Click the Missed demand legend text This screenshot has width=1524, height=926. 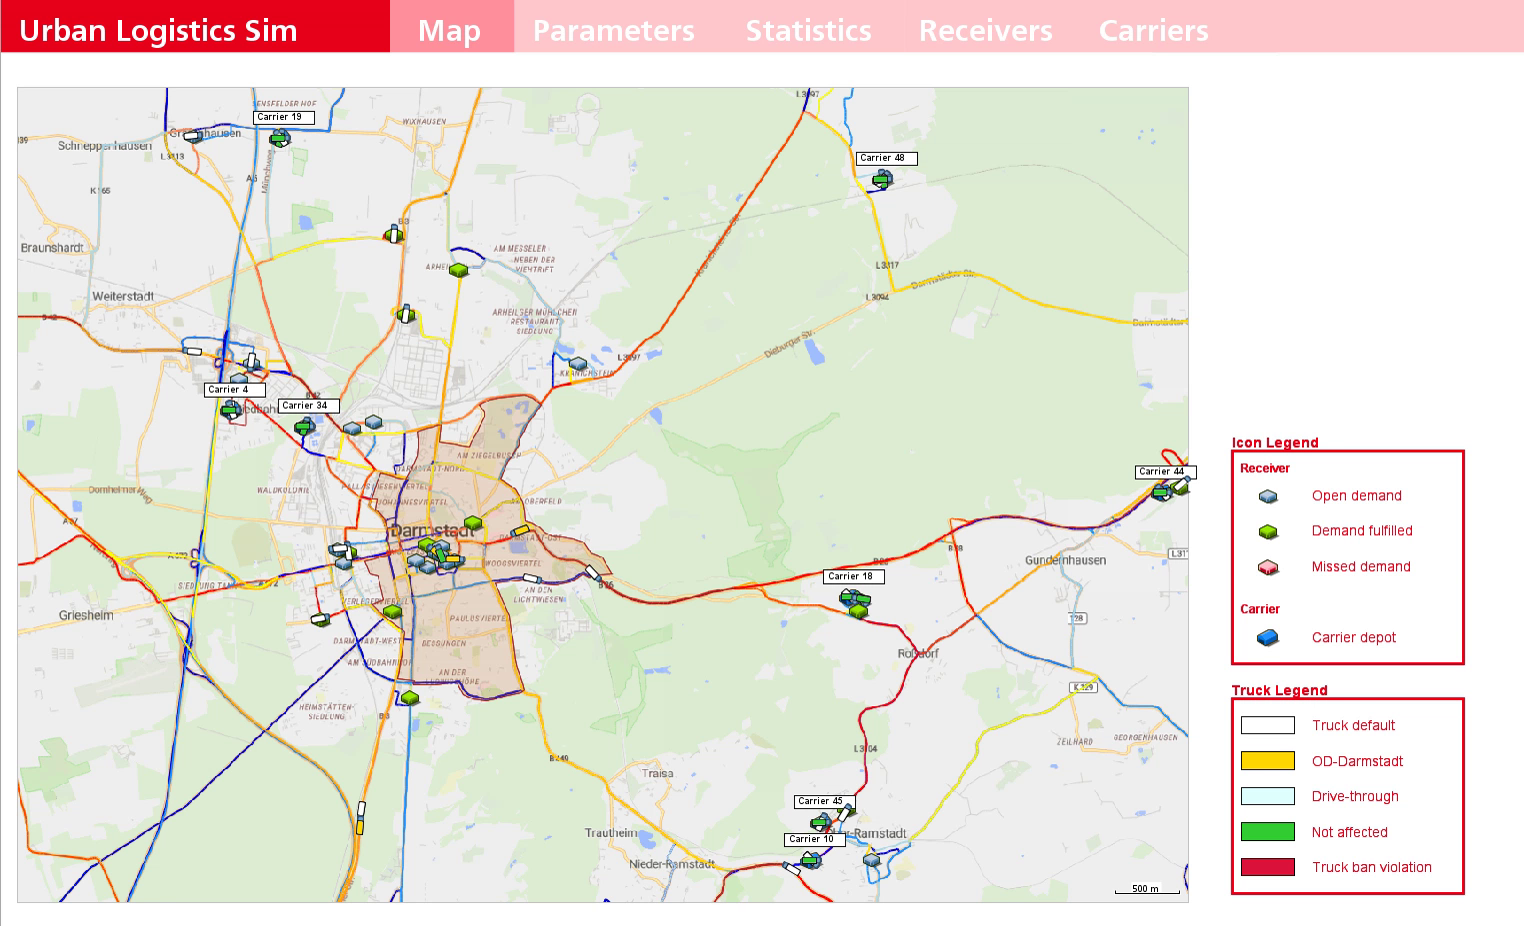pyautogui.click(x=1361, y=567)
